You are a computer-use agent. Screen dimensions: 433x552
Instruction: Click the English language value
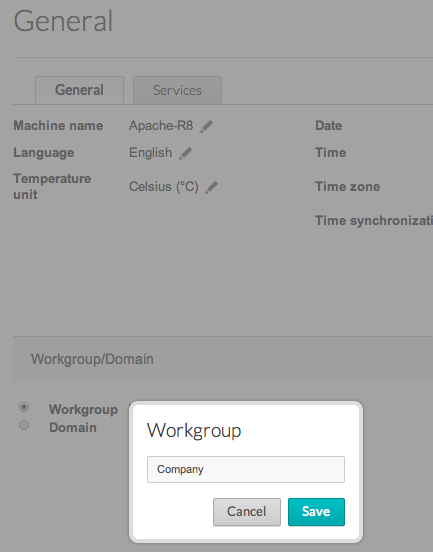click(x=150, y=153)
